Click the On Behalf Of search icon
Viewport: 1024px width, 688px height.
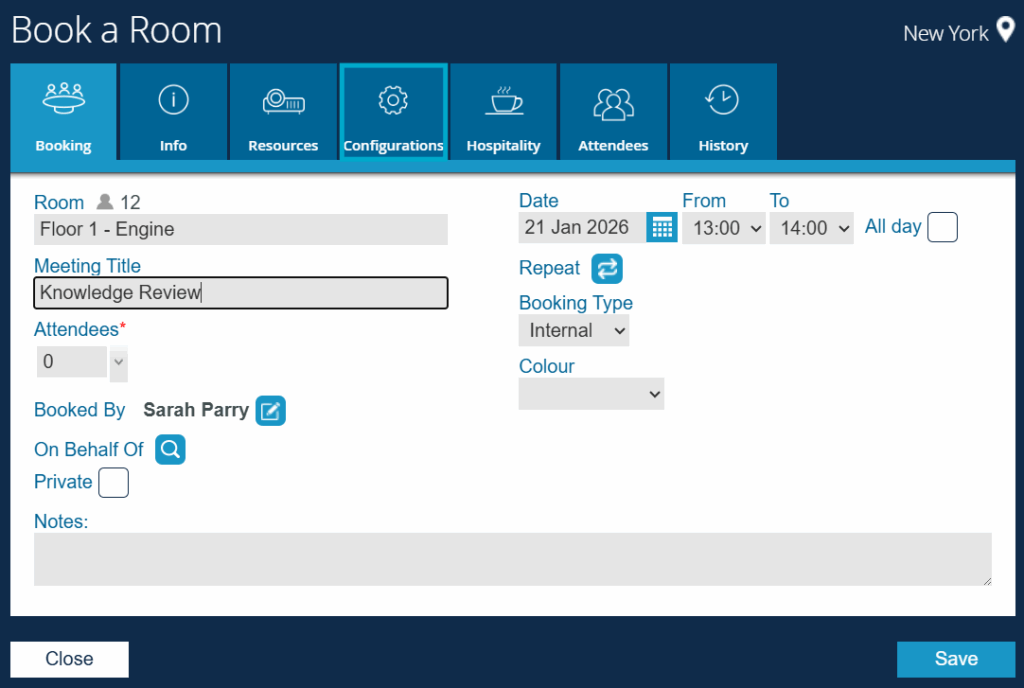click(x=170, y=450)
